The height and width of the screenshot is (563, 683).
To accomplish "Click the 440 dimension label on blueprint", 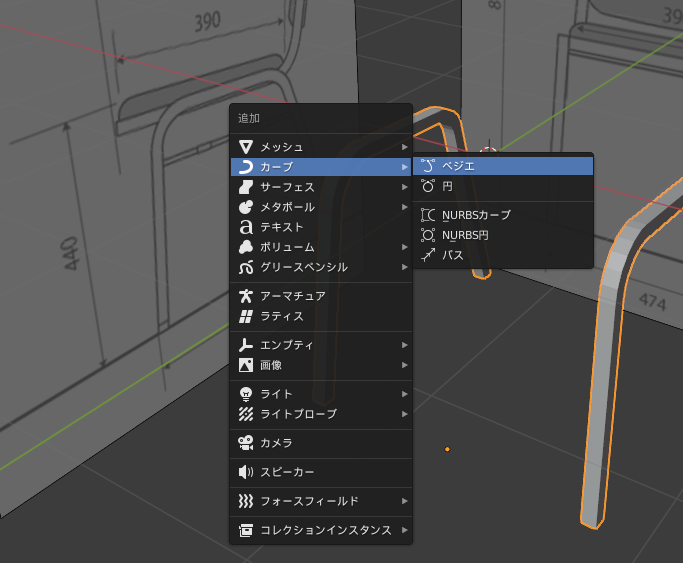I will [70, 253].
